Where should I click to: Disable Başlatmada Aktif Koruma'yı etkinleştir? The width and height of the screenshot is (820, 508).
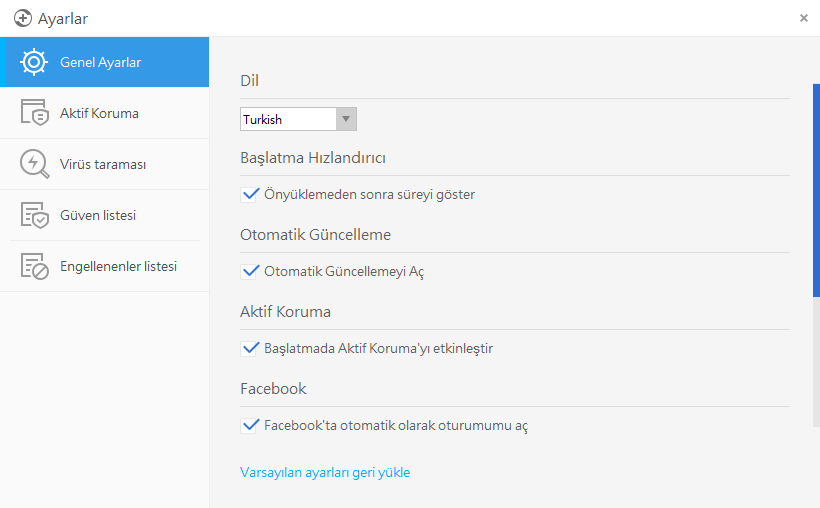click(249, 348)
